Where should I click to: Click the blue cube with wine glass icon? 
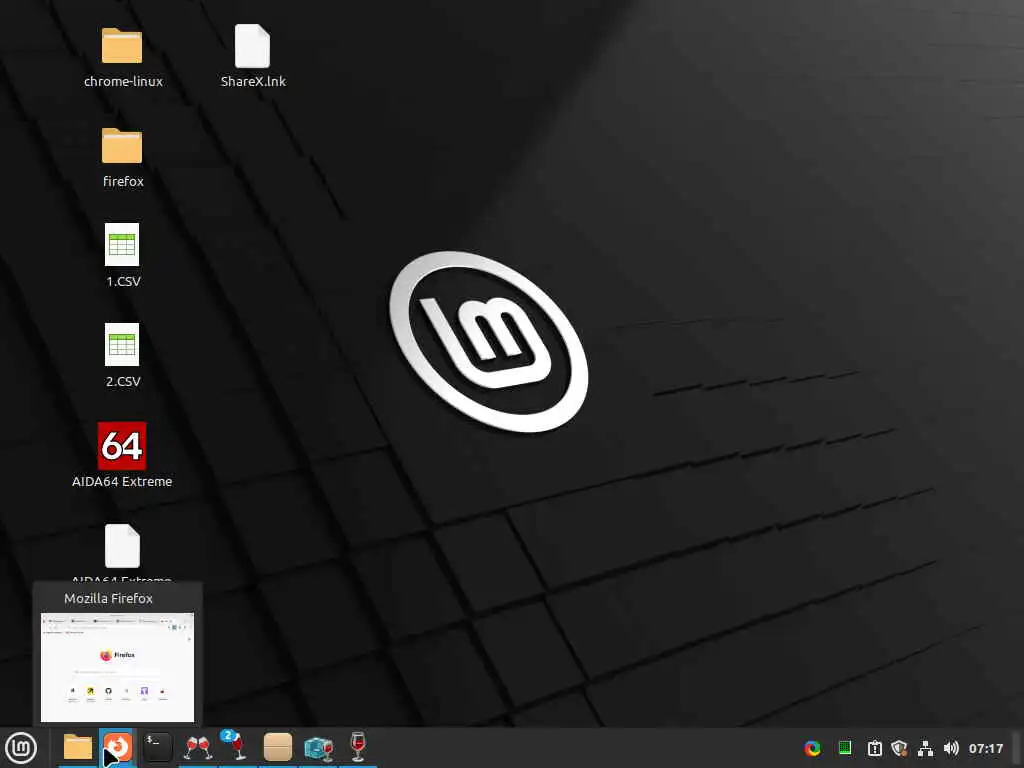pos(318,748)
